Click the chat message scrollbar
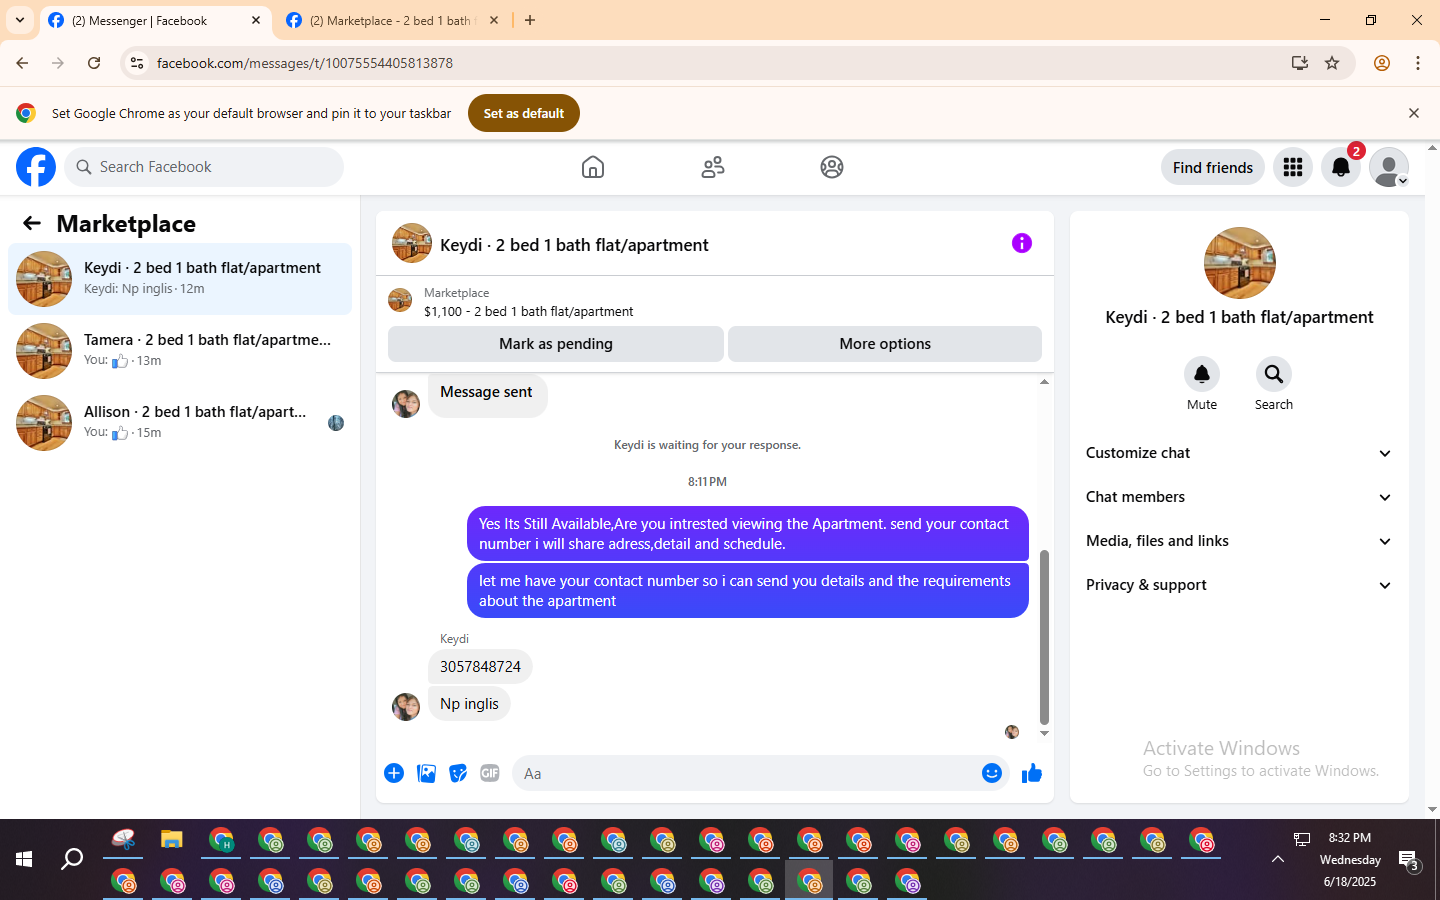 tap(1044, 636)
